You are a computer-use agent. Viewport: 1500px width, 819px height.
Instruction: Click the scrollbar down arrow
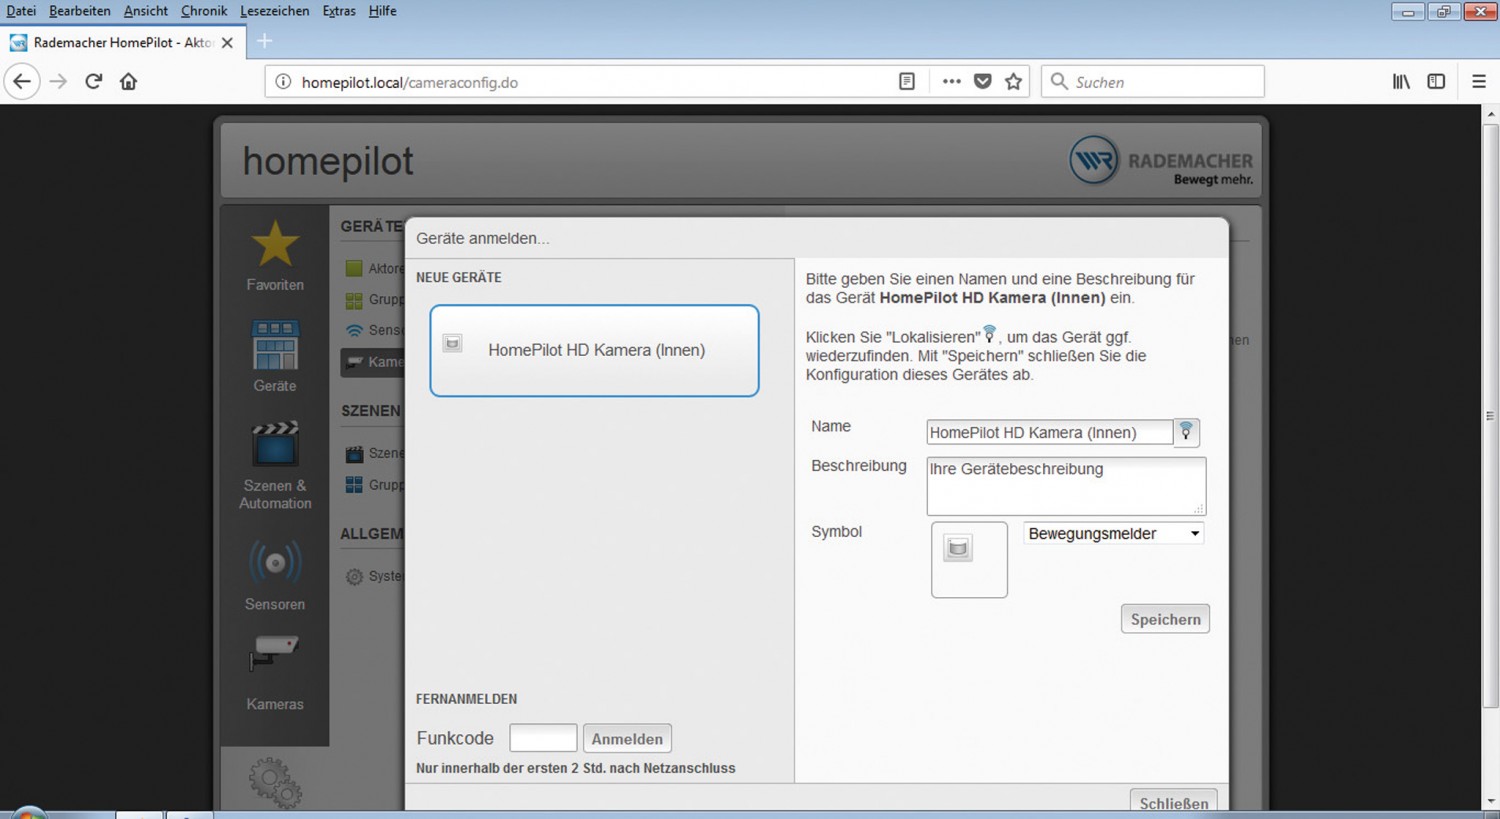tap(1490, 802)
